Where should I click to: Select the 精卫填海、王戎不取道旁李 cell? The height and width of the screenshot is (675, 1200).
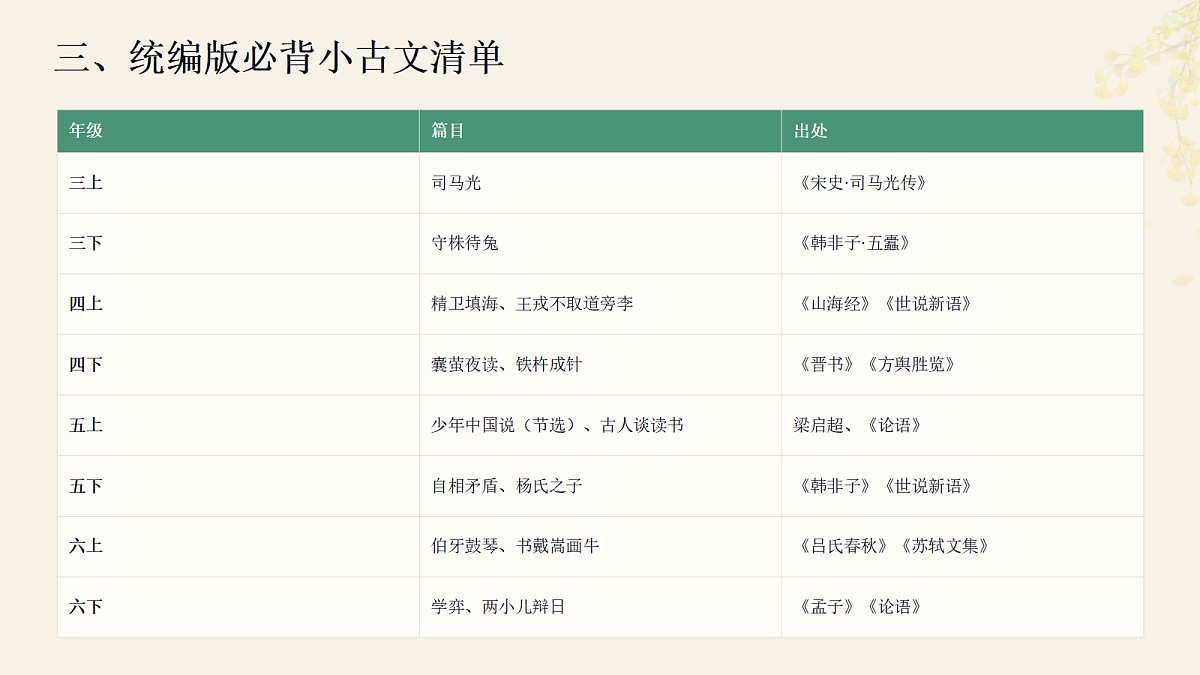coord(600,304)
